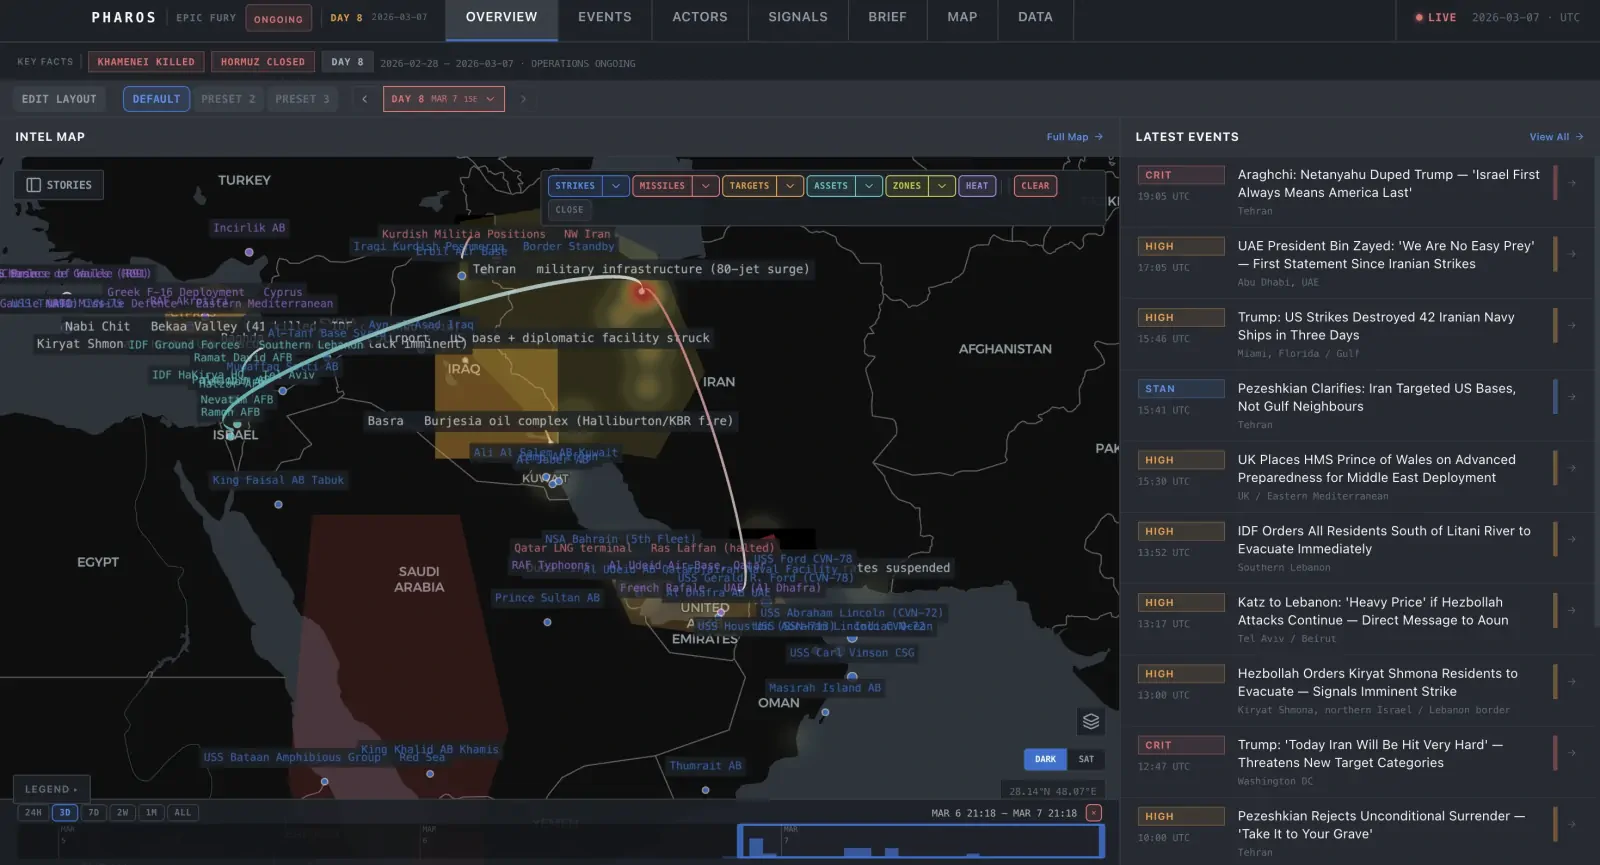Click the HORMUZ CLOSED key fact tag
1600x865 pixels.
[x=263, y=62]
